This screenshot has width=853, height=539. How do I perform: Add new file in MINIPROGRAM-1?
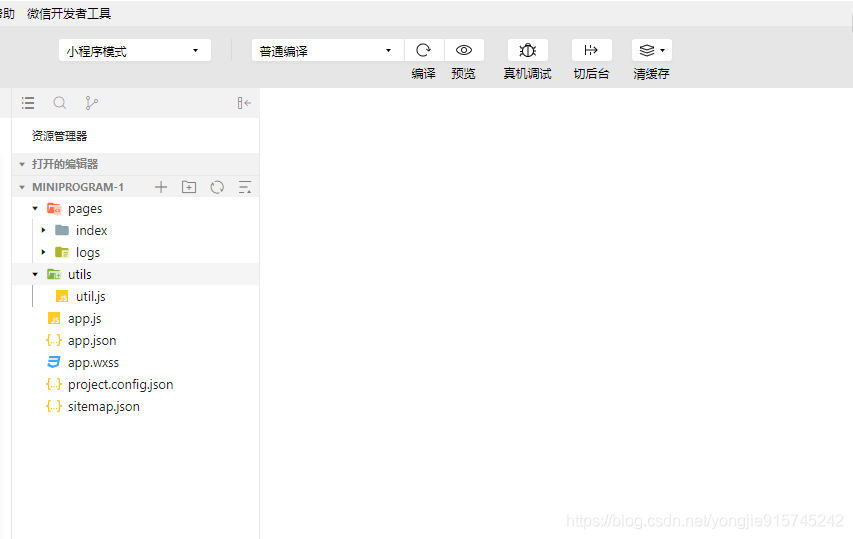coord(161,187)
